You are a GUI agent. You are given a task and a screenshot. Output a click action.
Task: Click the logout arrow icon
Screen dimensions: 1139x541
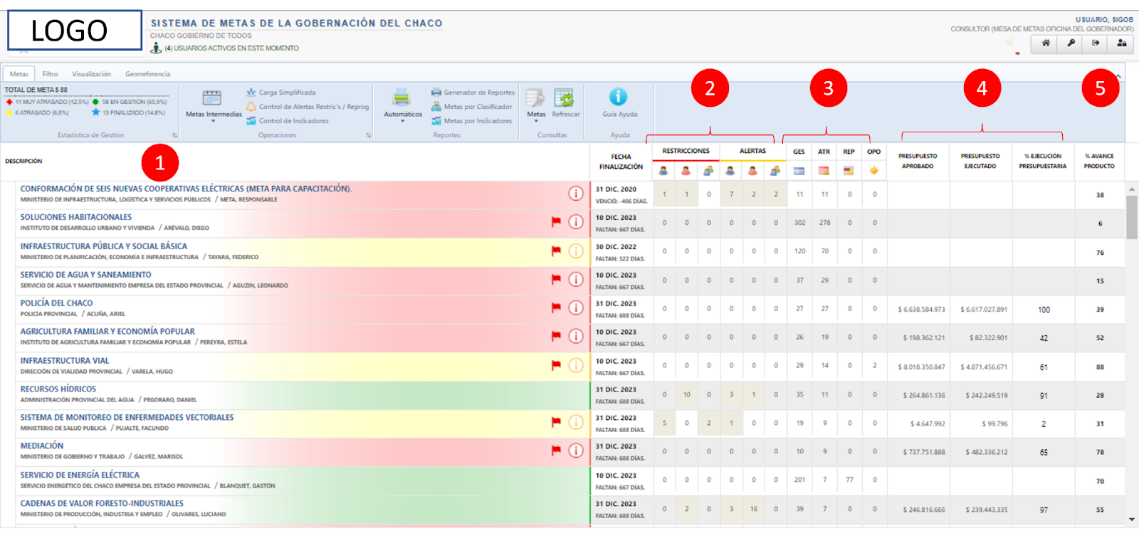(x=1095, y=44)
